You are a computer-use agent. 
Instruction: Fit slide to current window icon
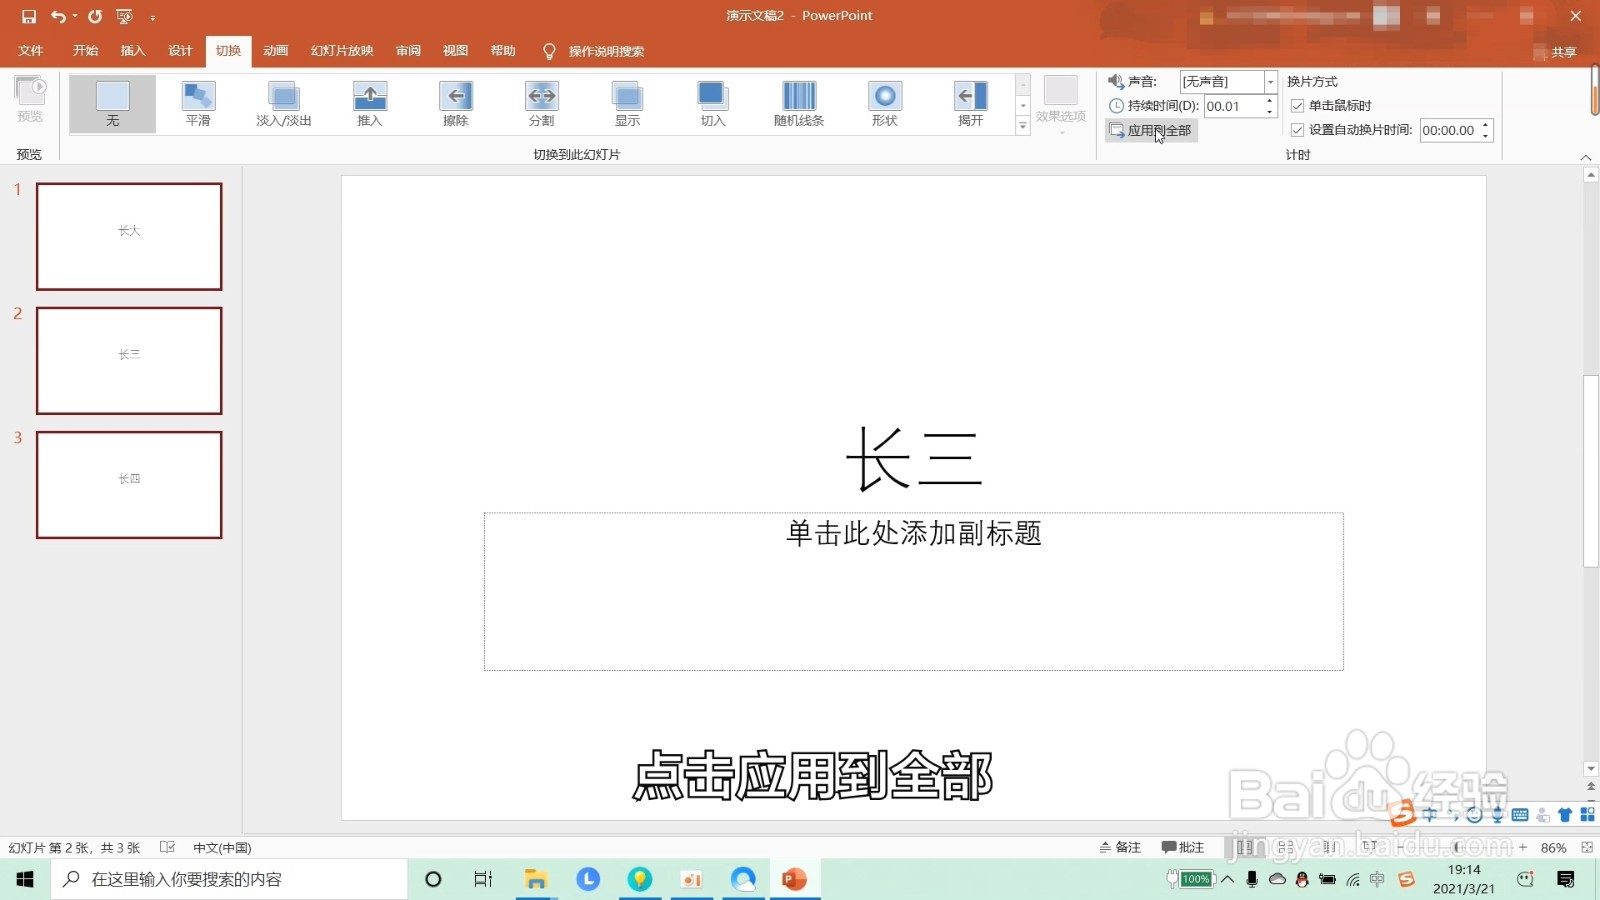pyautogui.click(x=1587, y=847)
